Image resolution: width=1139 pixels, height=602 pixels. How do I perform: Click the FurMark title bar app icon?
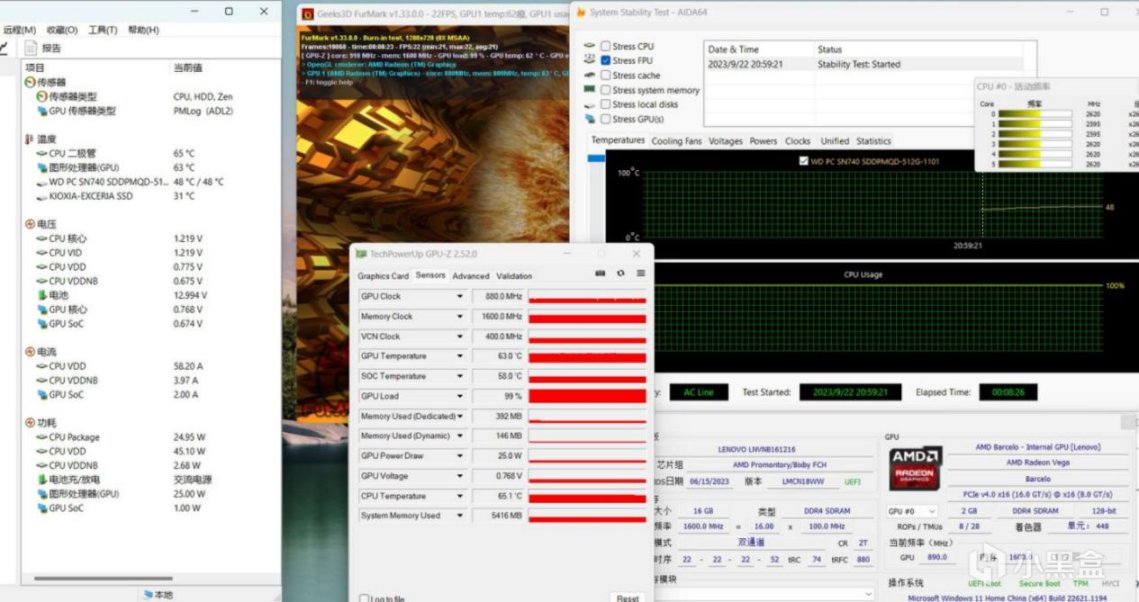point(307,14)
